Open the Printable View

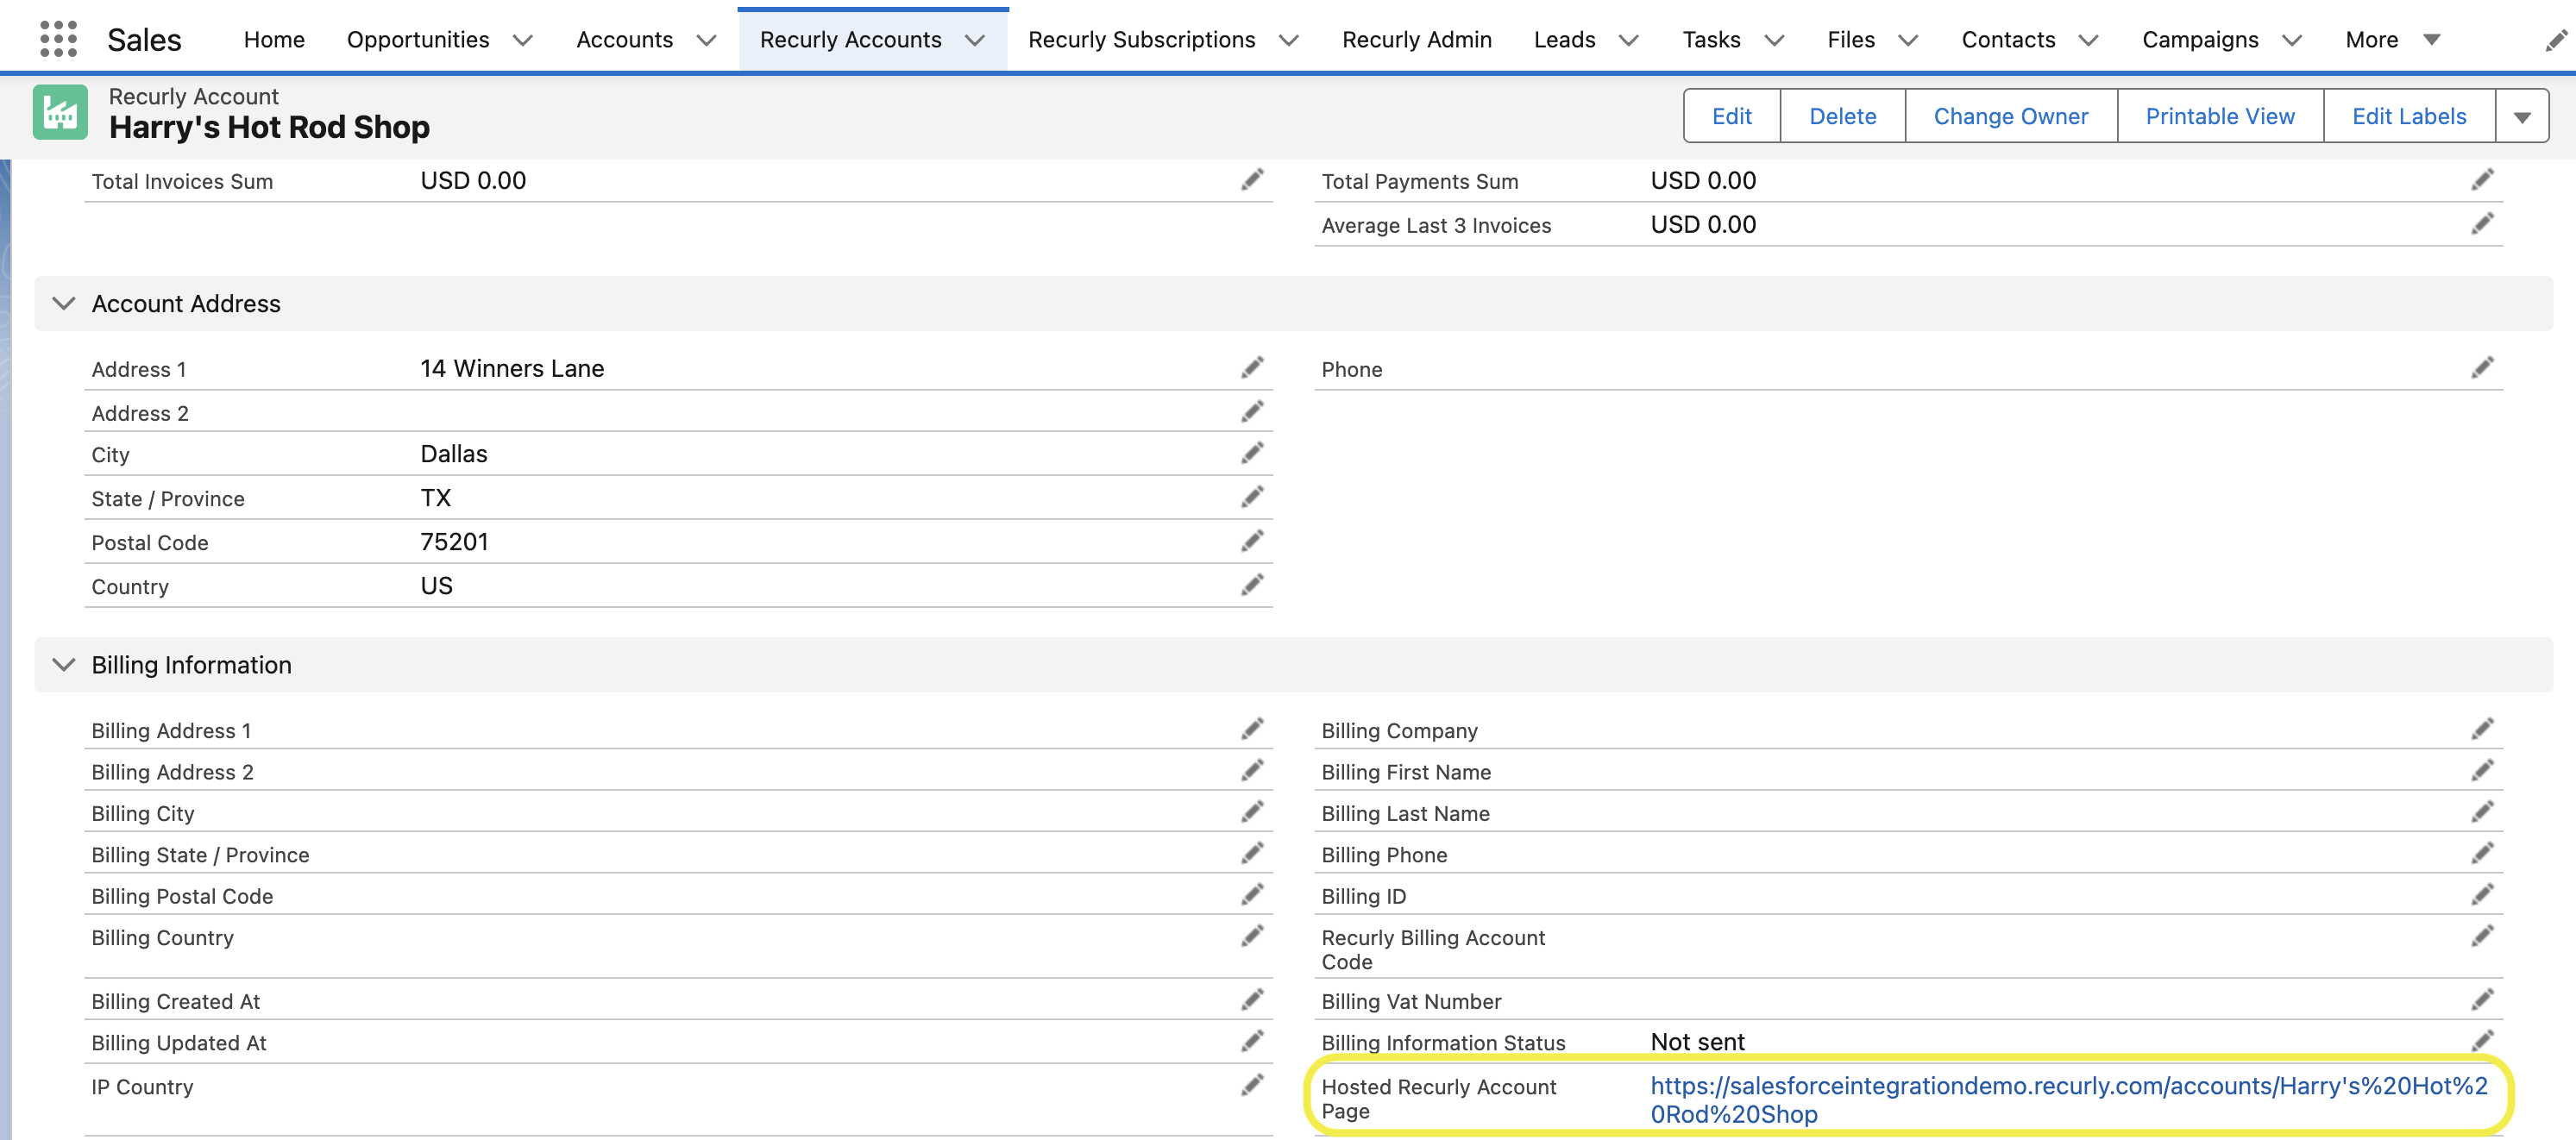2219,116
